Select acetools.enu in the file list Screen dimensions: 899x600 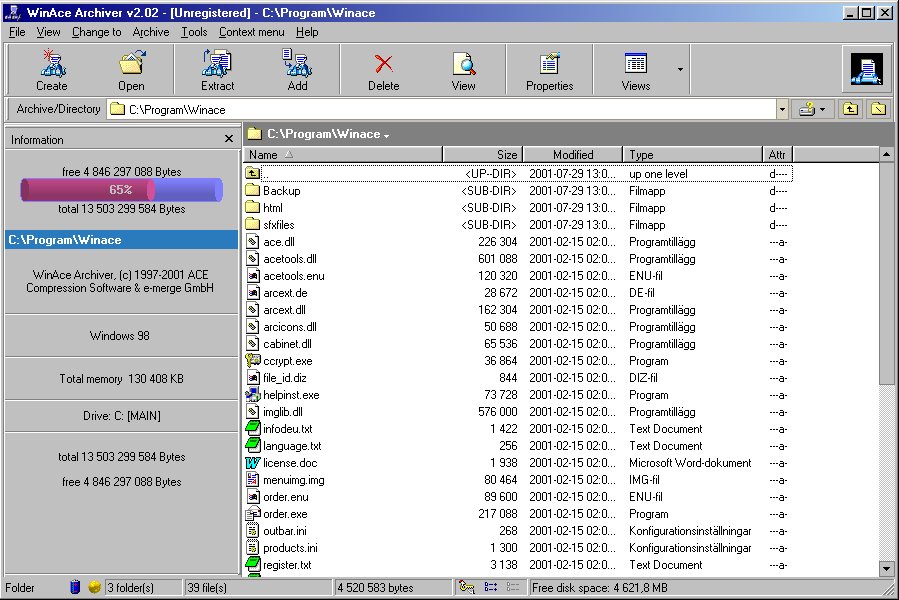coord(518,276)
